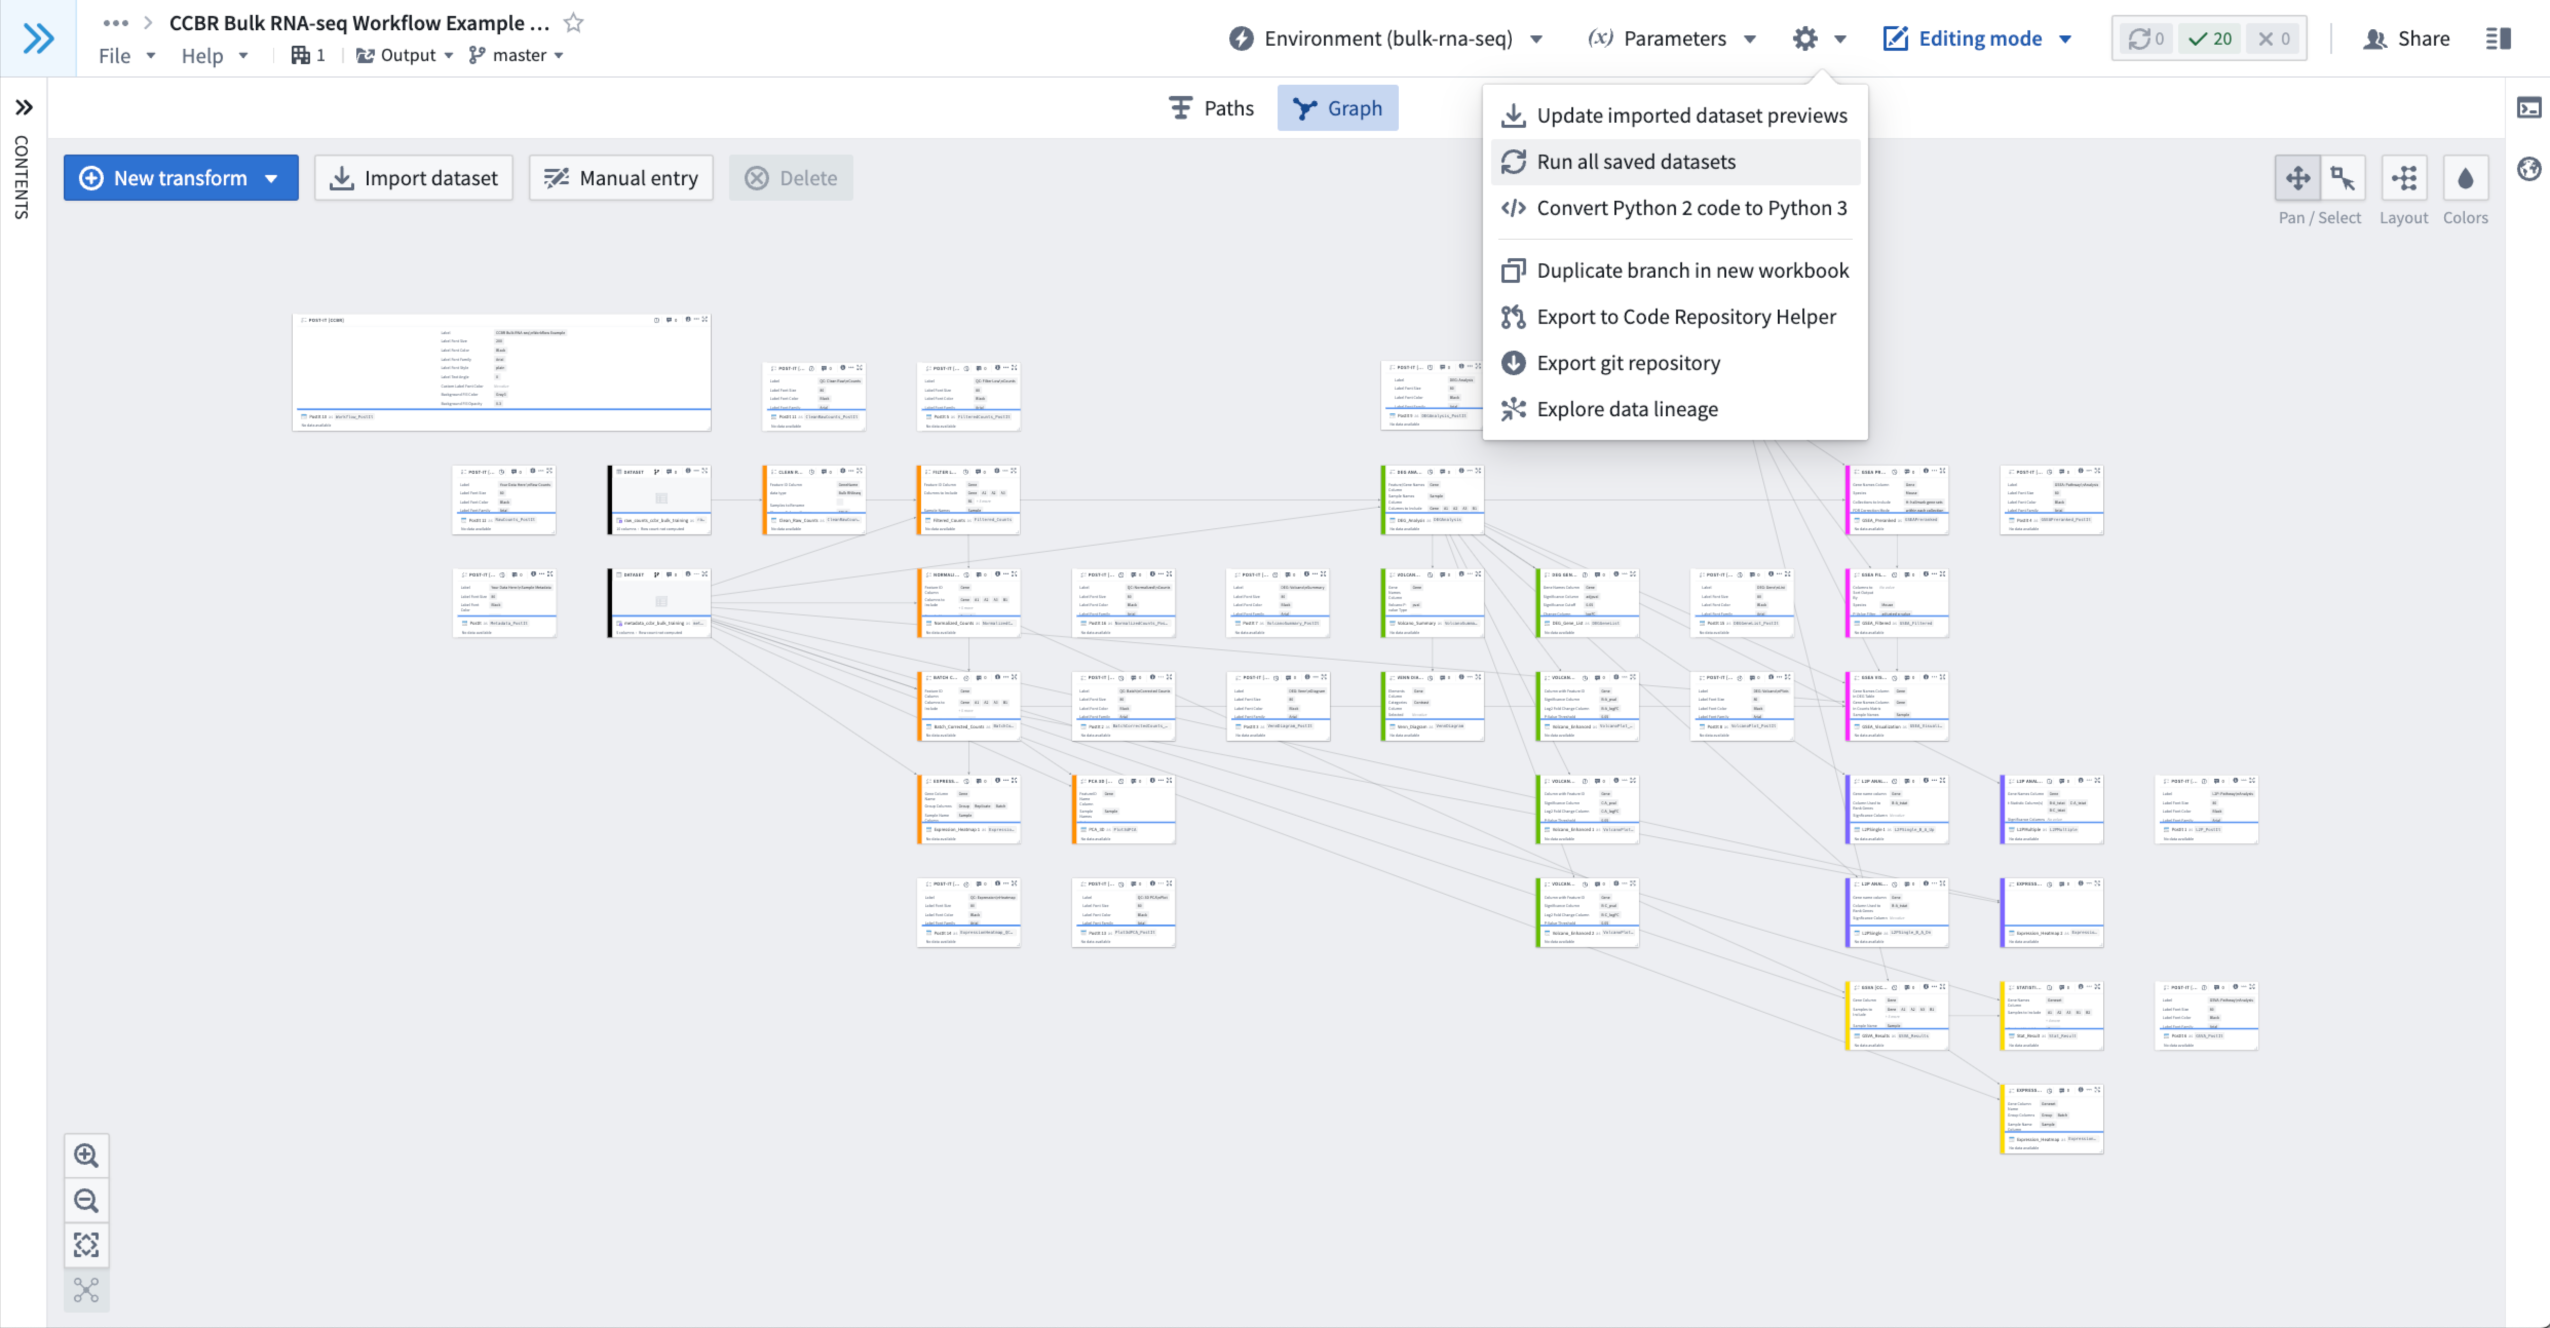Switch to Select mode tool
The height and width of the screenshot is (1328, 2550).
point(2343,179)
